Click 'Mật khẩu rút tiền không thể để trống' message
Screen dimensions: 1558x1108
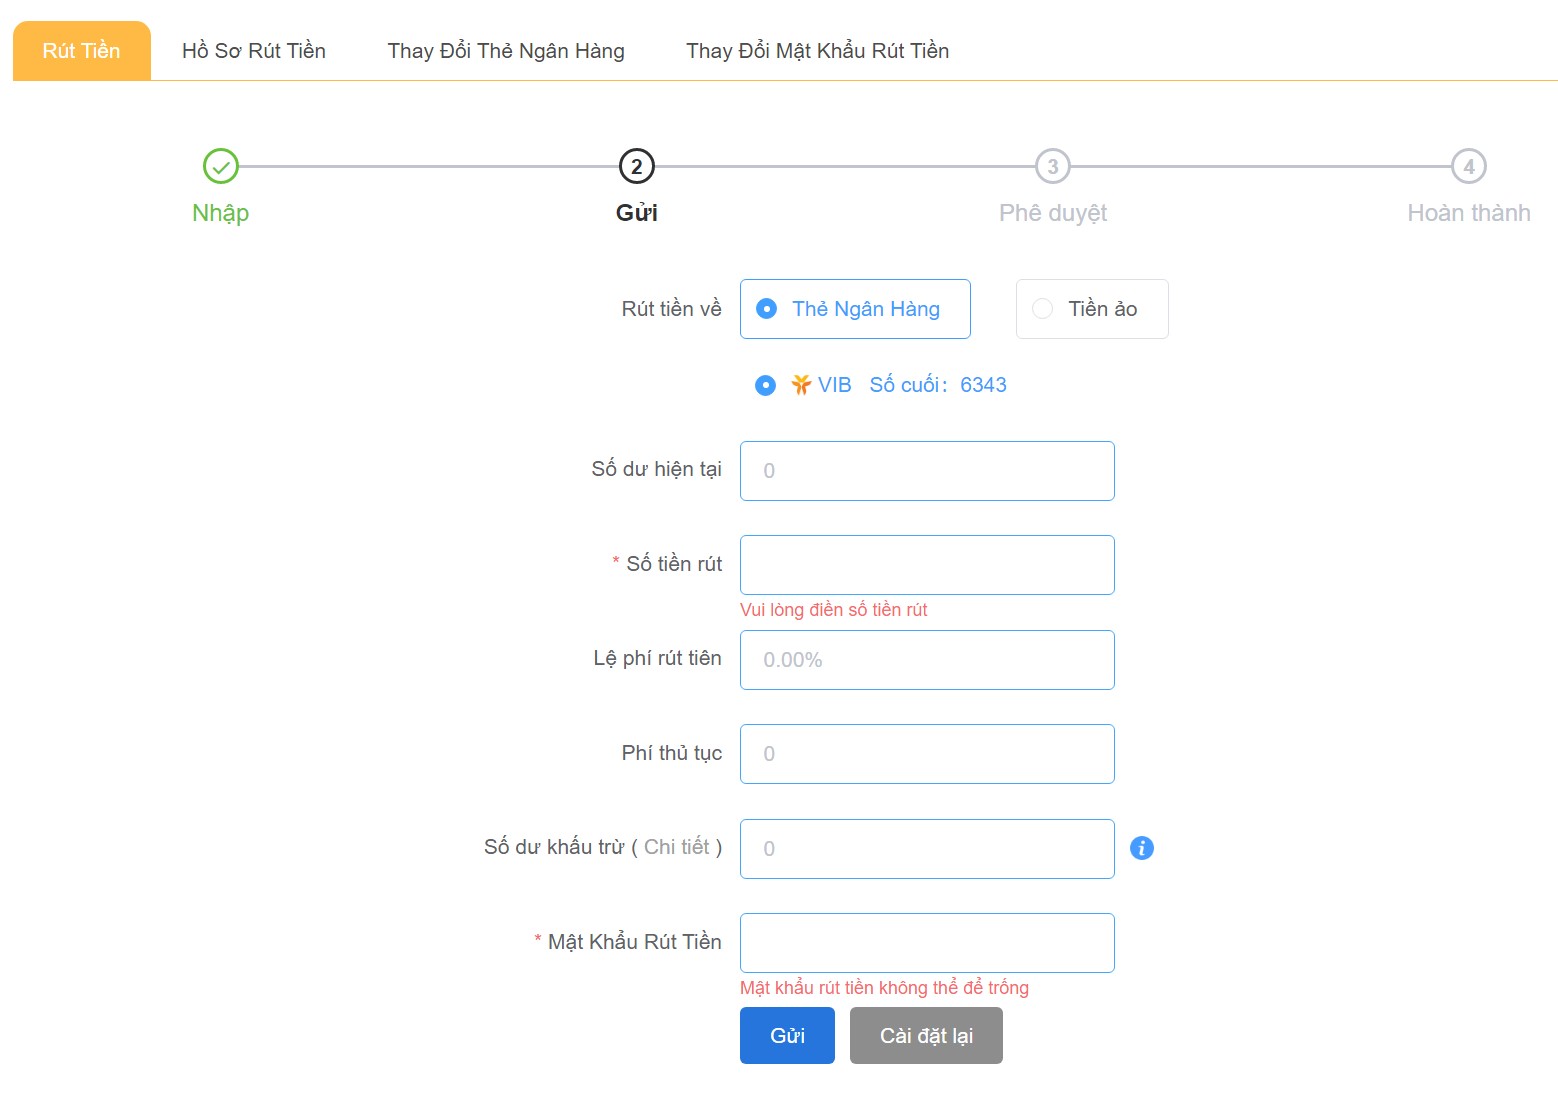pyautogui.click(x=884, y=988)
